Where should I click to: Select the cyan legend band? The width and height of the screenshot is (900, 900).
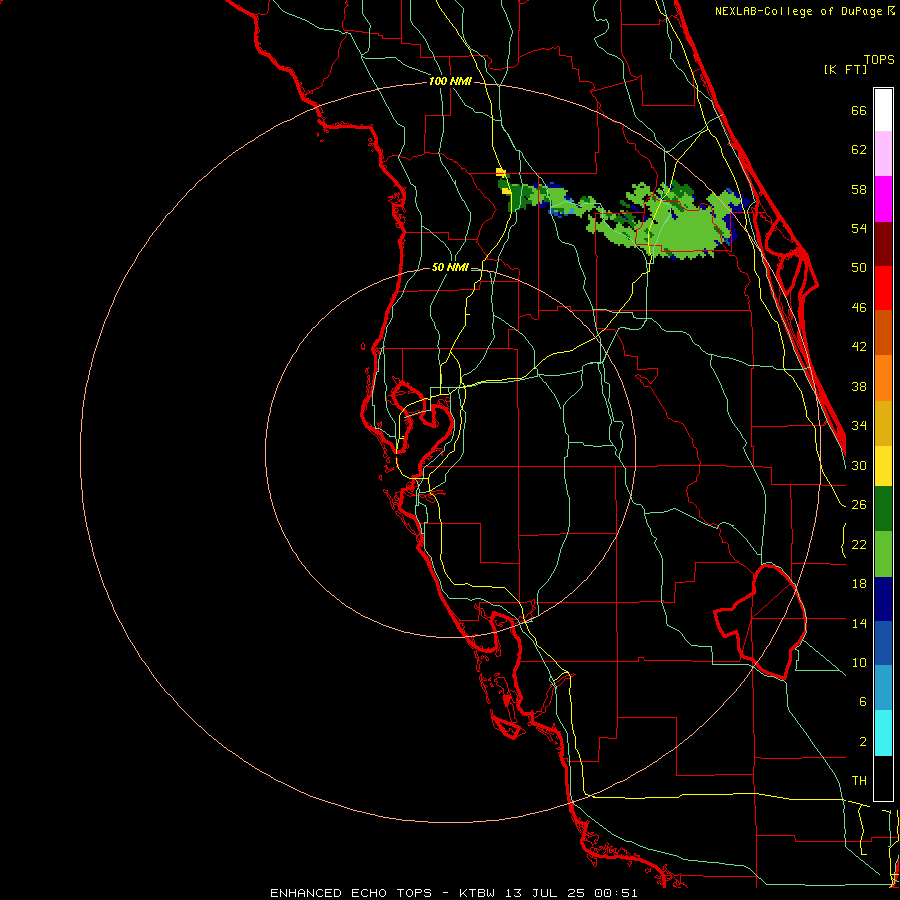883,733
